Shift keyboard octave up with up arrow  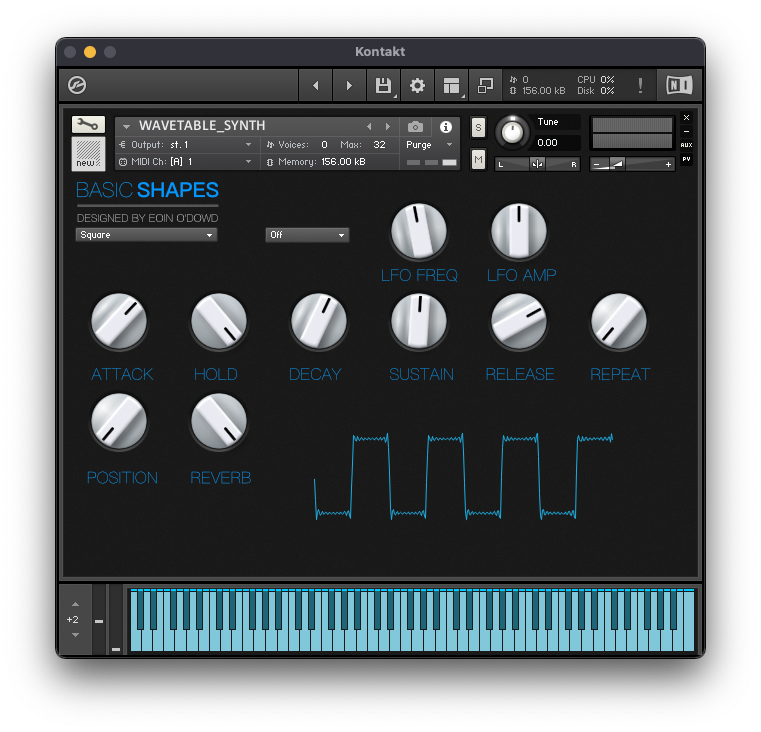coord(75,604)
